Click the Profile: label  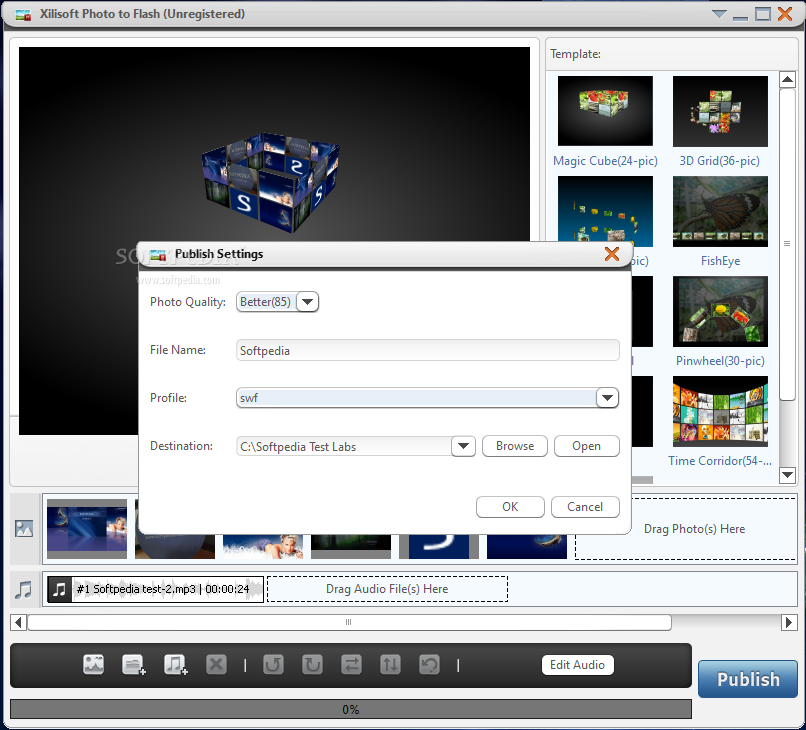coord(168,398)
